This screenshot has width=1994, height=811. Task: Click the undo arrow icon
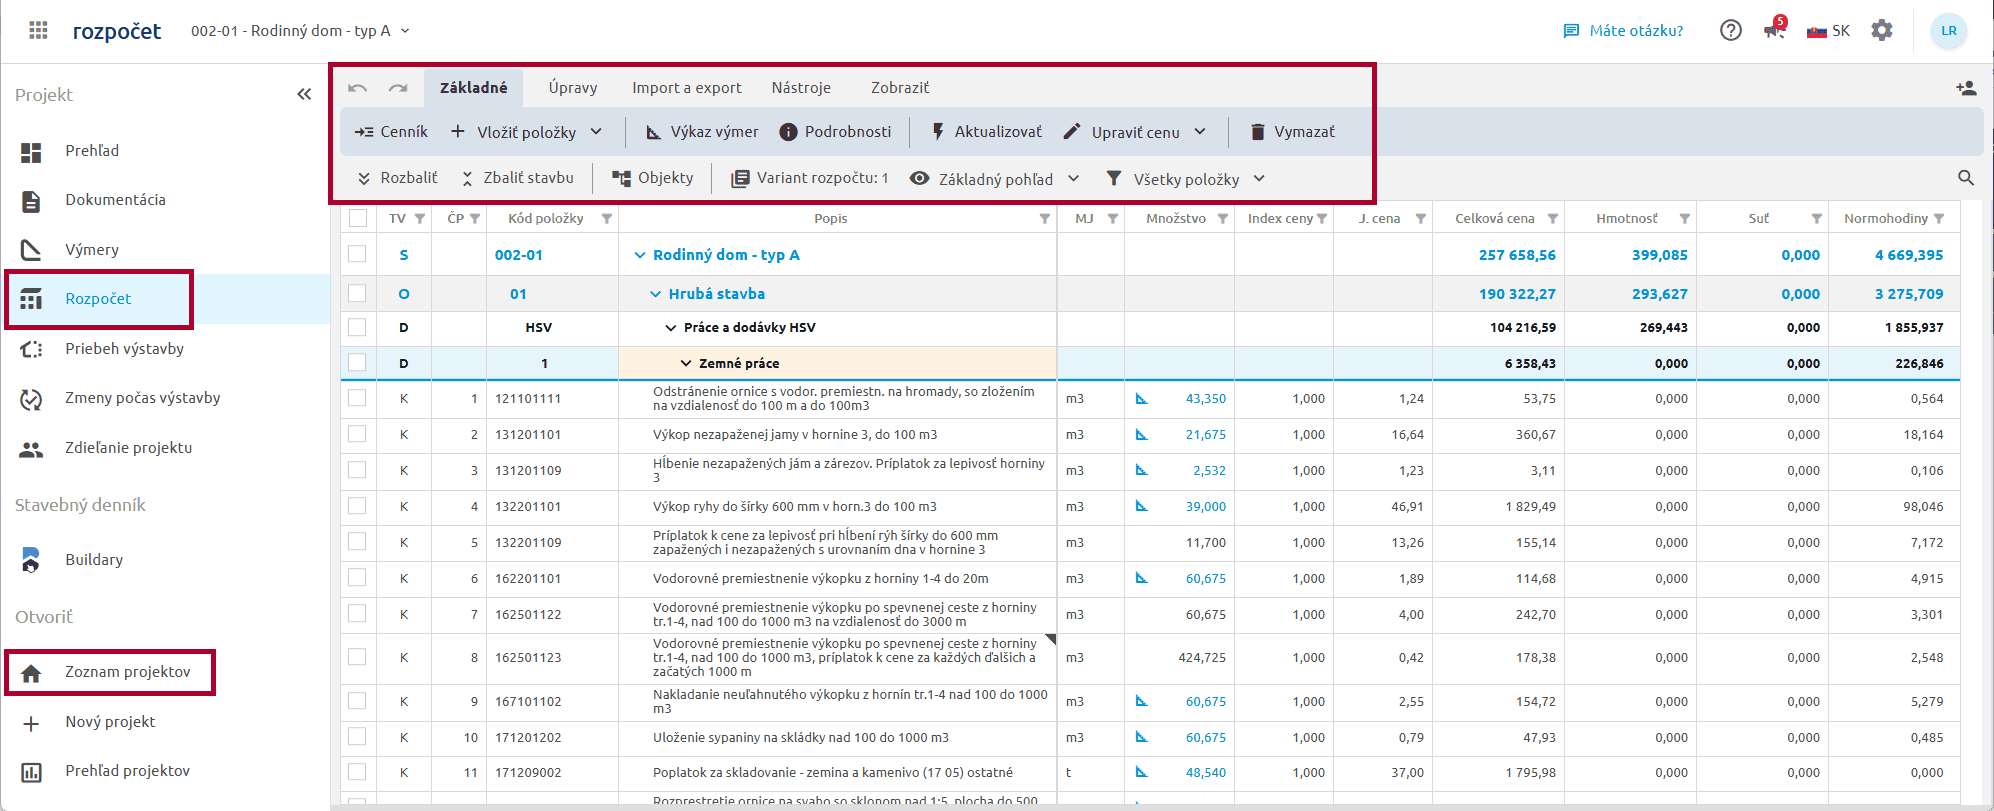point(357,88)
